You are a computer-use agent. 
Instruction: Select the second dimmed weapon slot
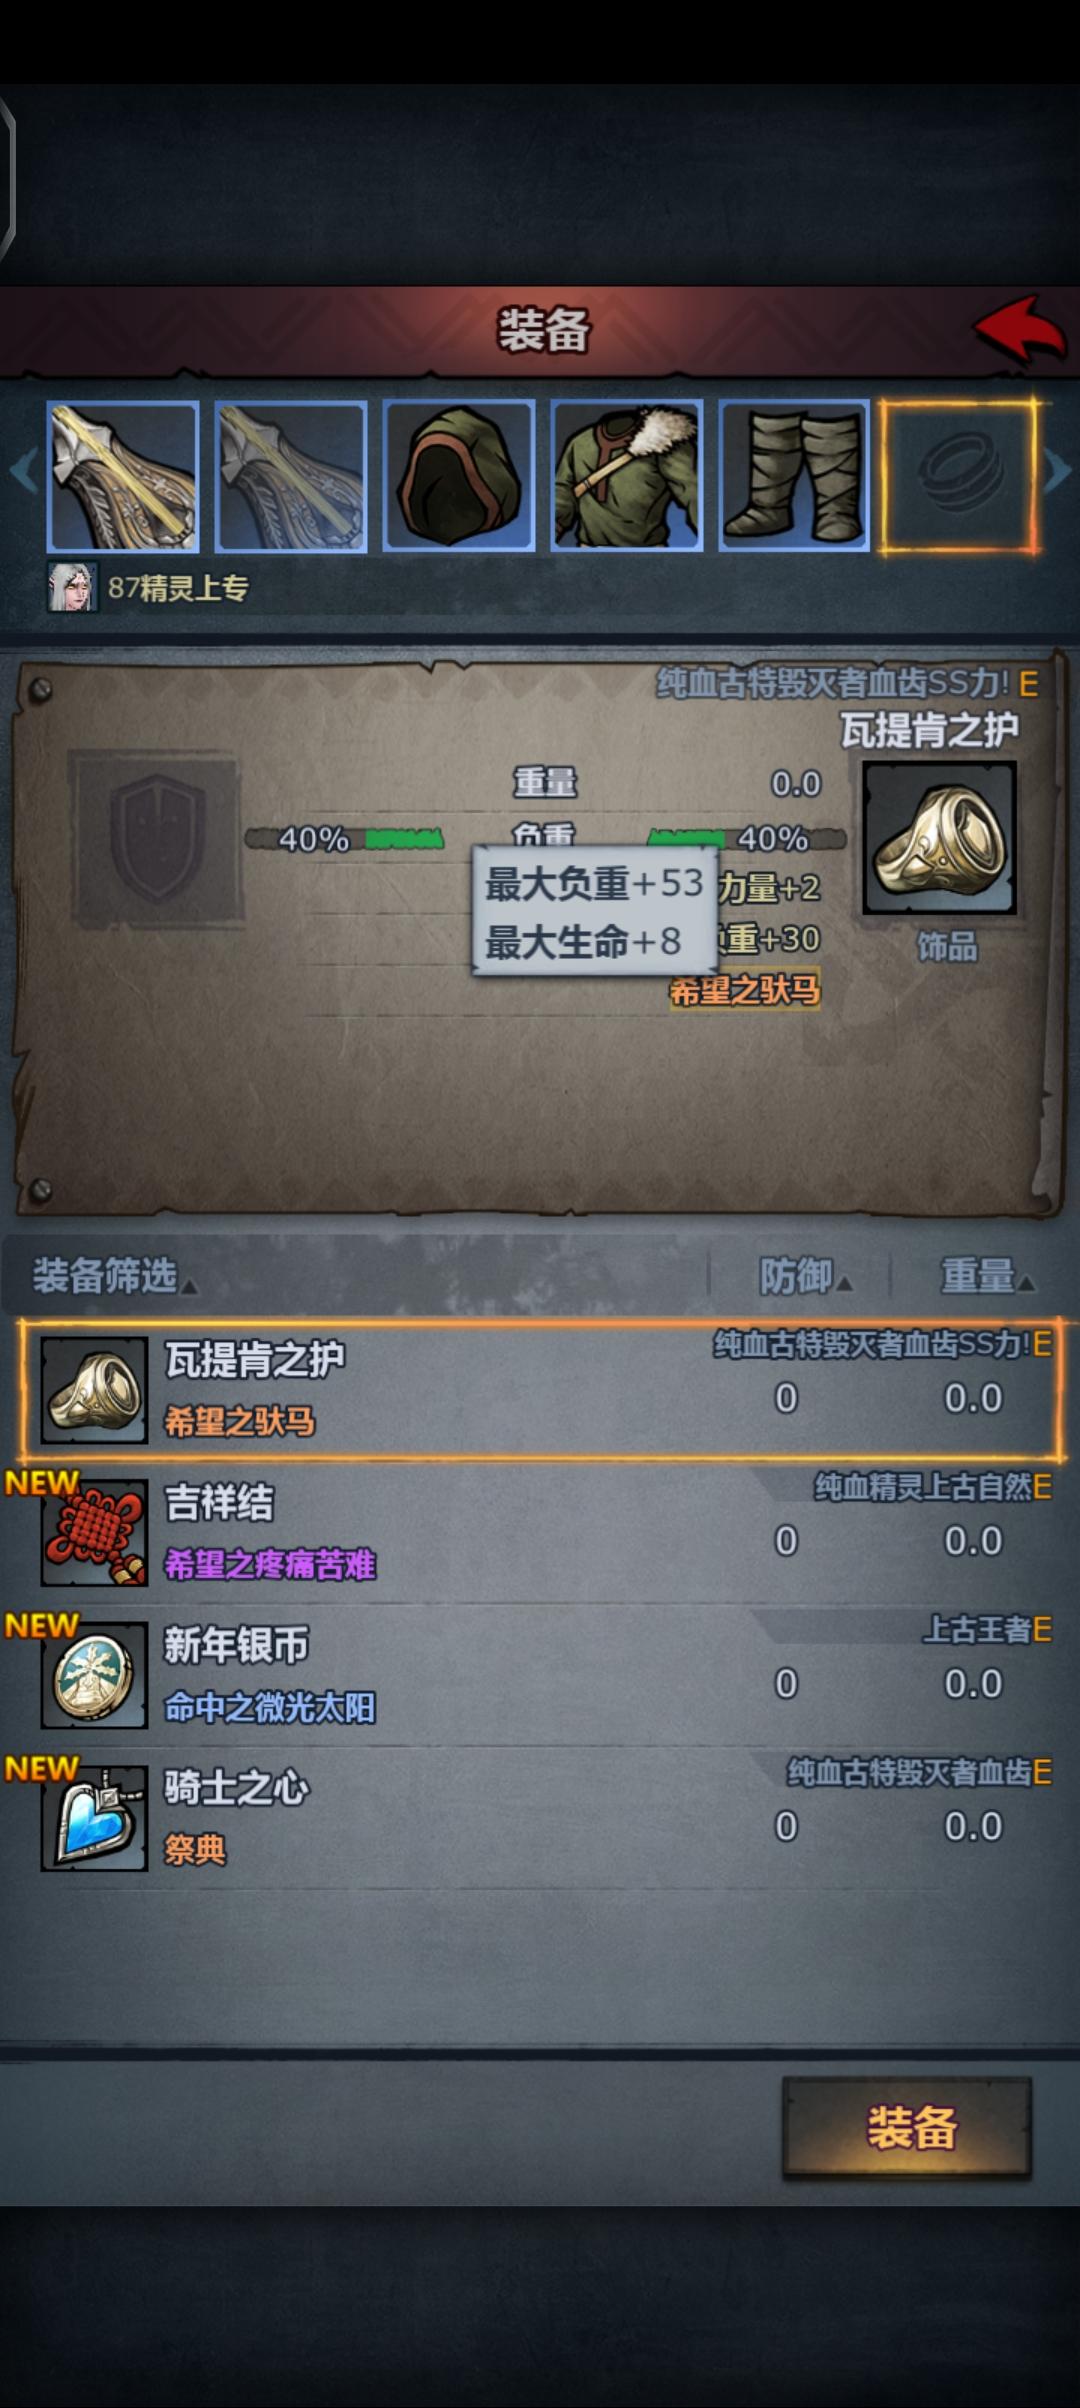(291, 476)
